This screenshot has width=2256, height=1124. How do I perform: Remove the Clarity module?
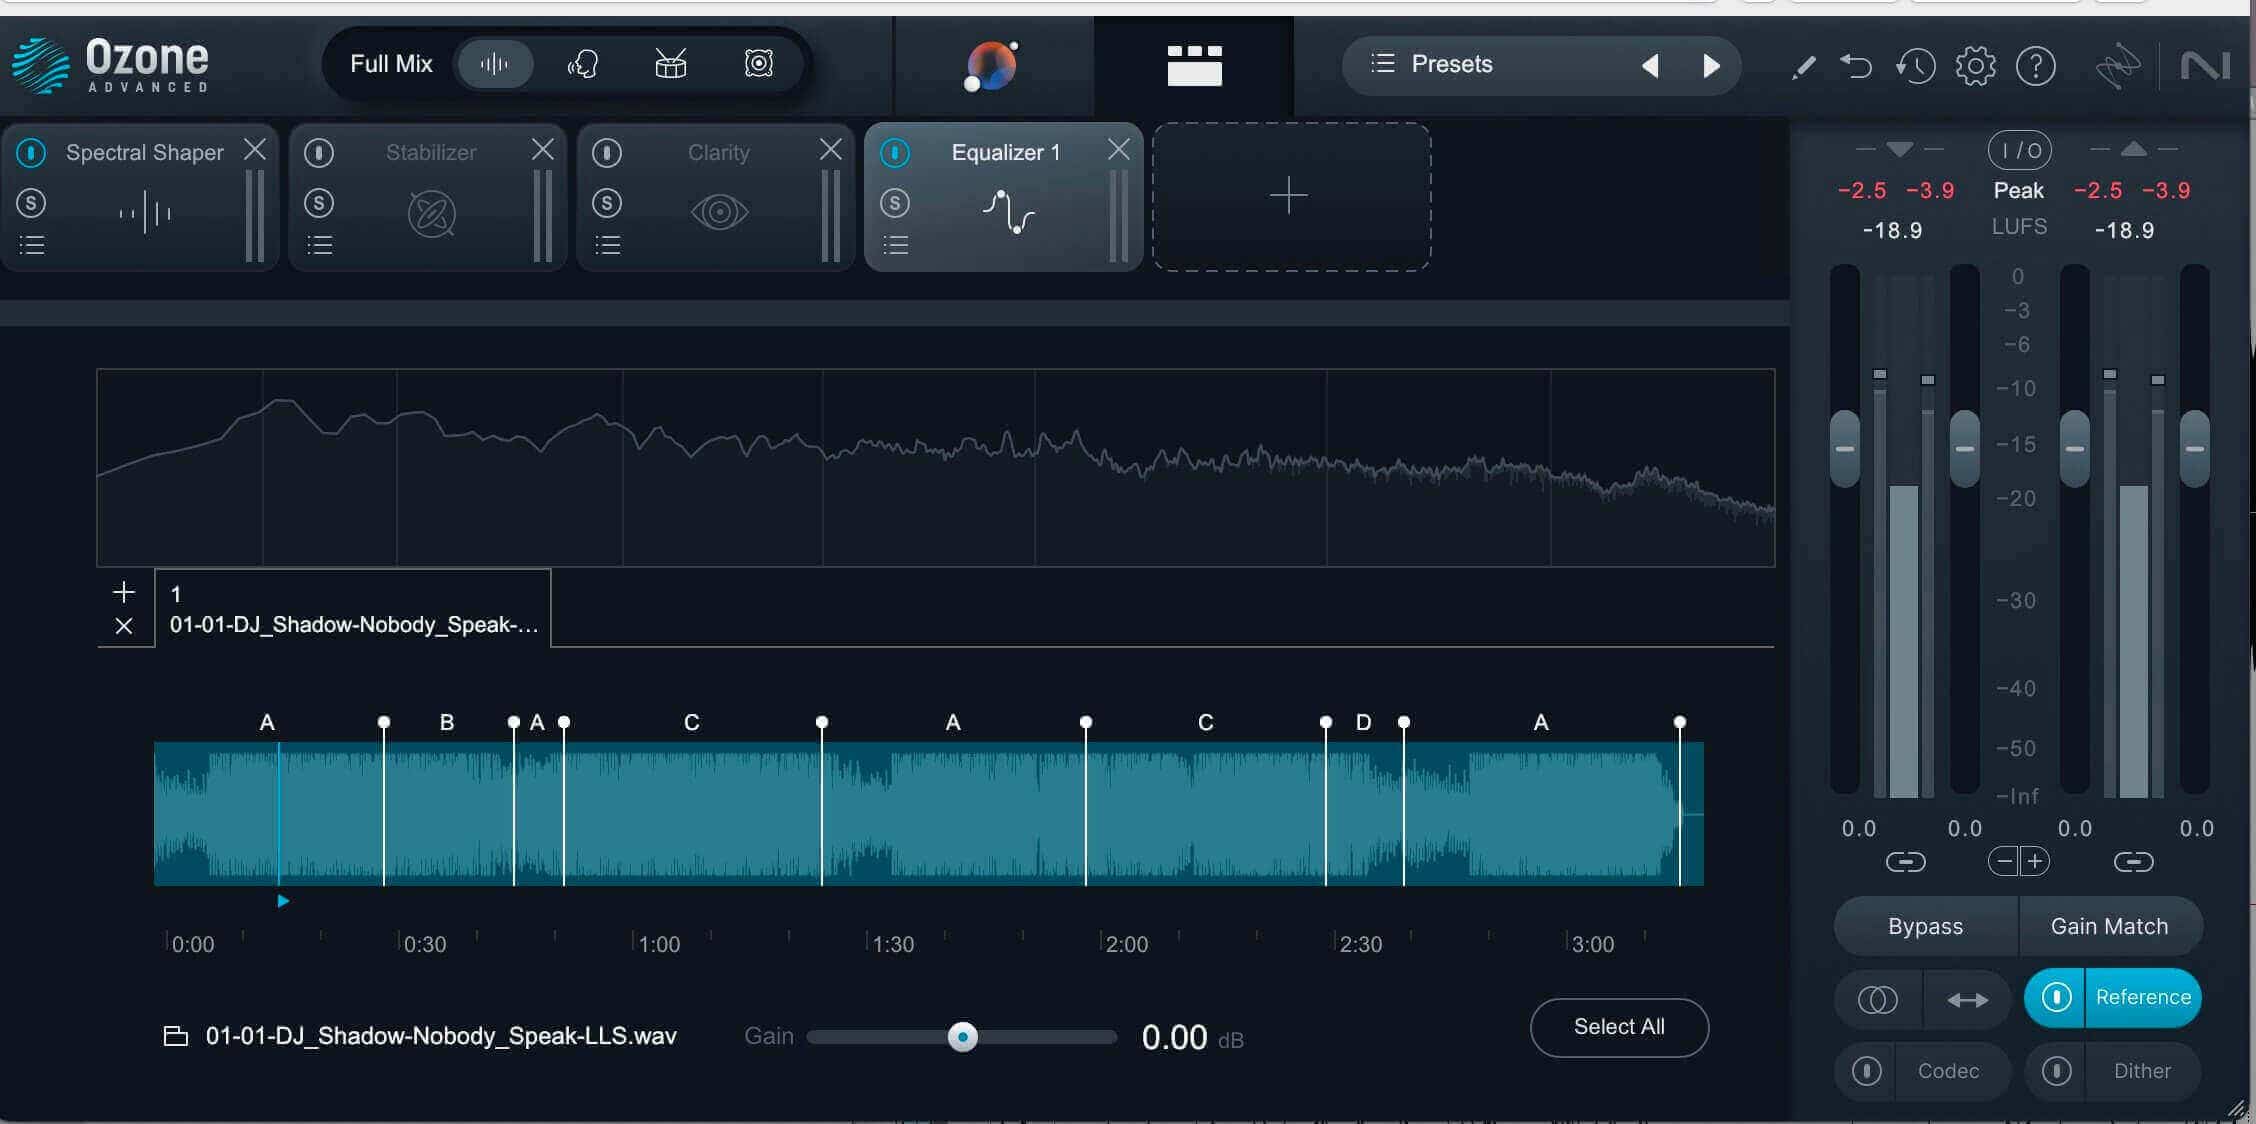pyautogui.click(x=831, y=149)
